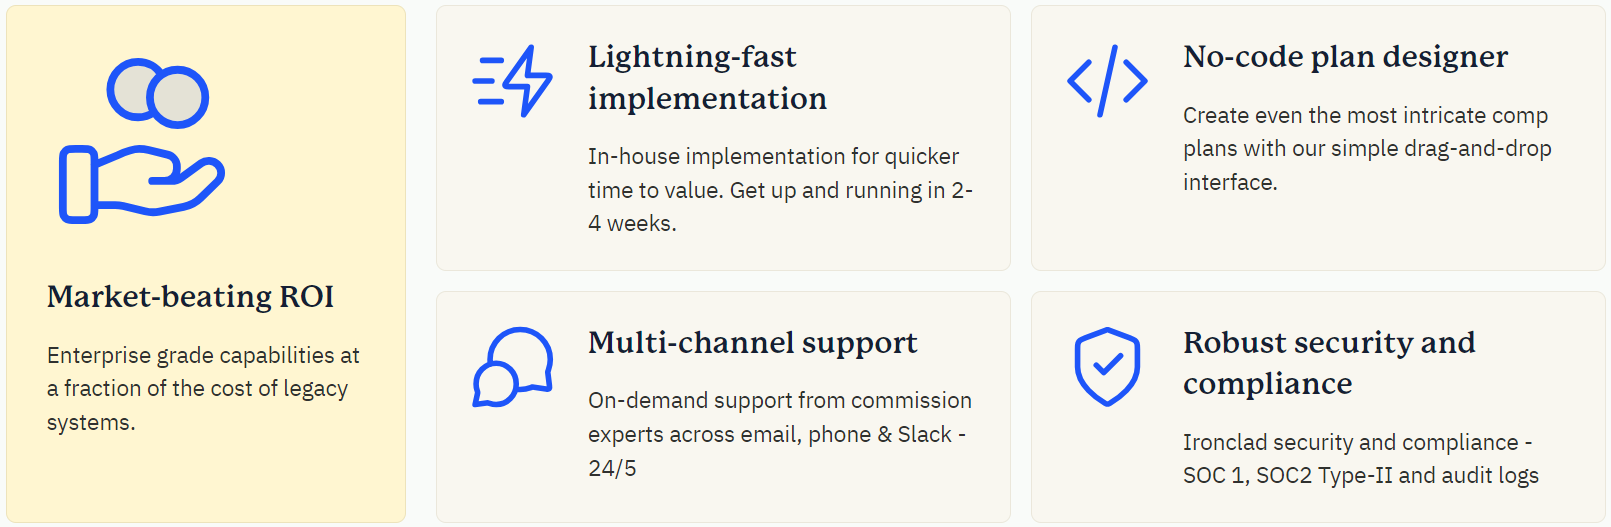Click the enterprise grade capabilities description
Screen dimensions: 1611x527
click(203, 389)
